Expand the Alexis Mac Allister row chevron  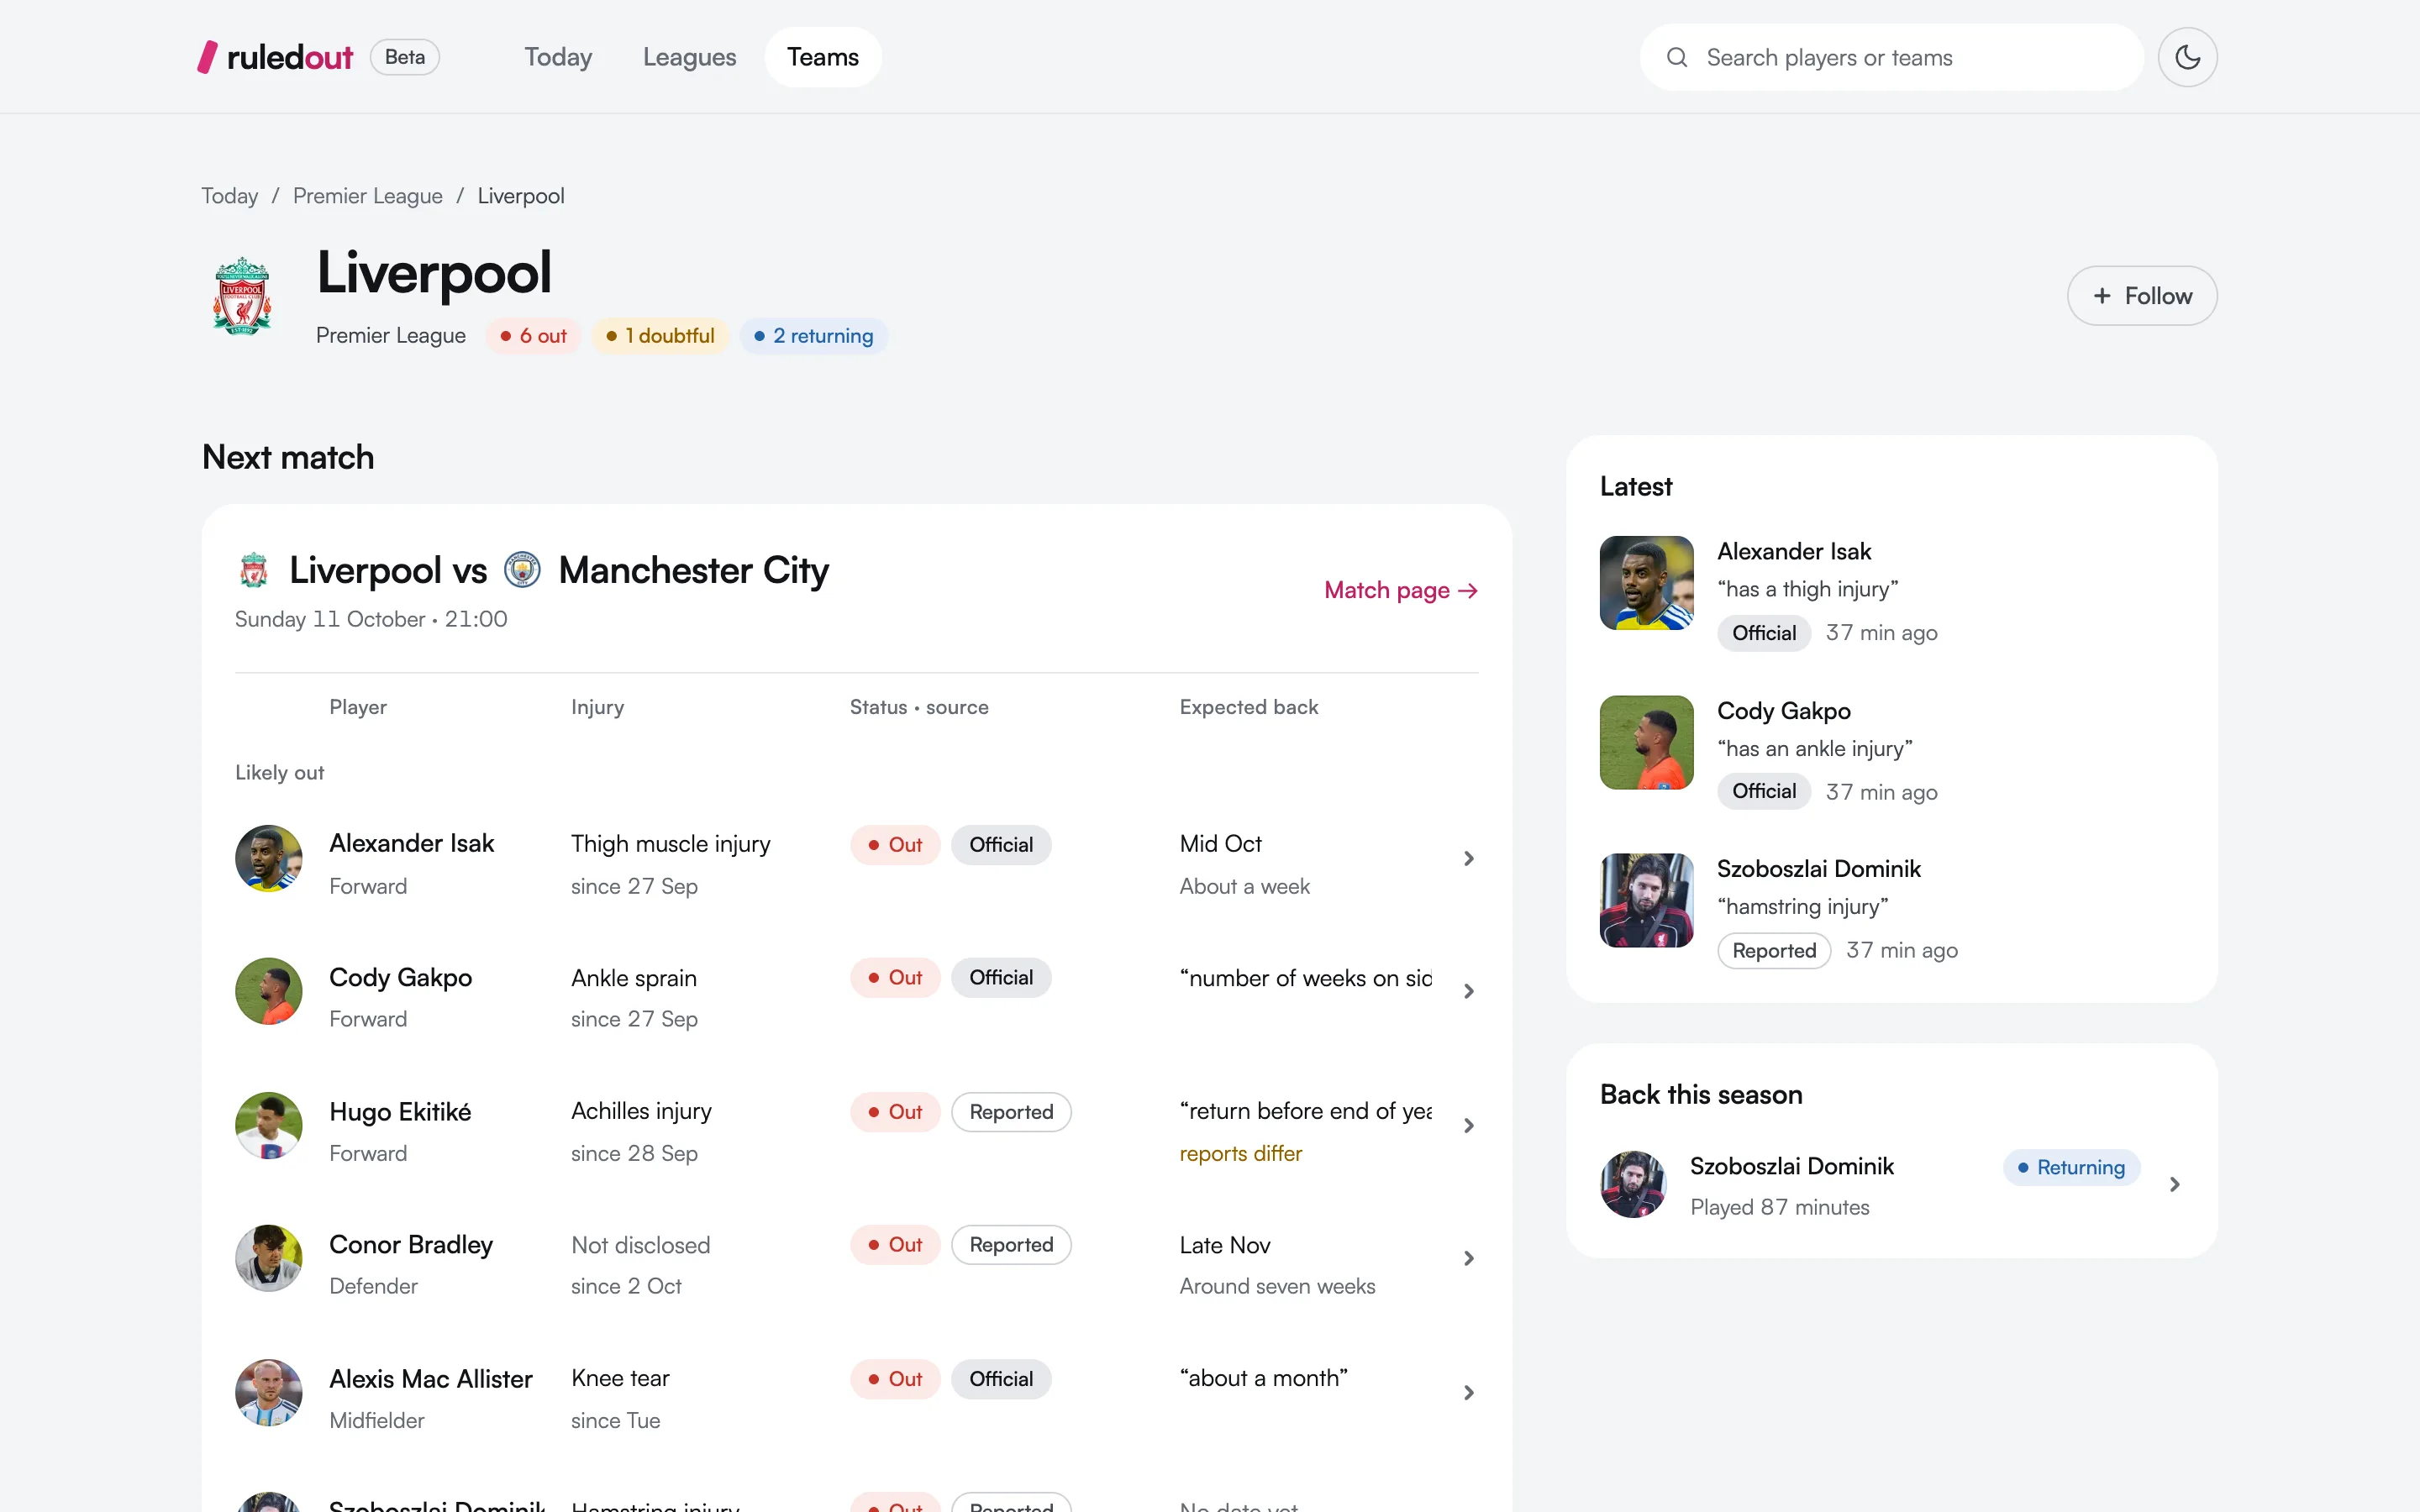pos(1468,1392)
